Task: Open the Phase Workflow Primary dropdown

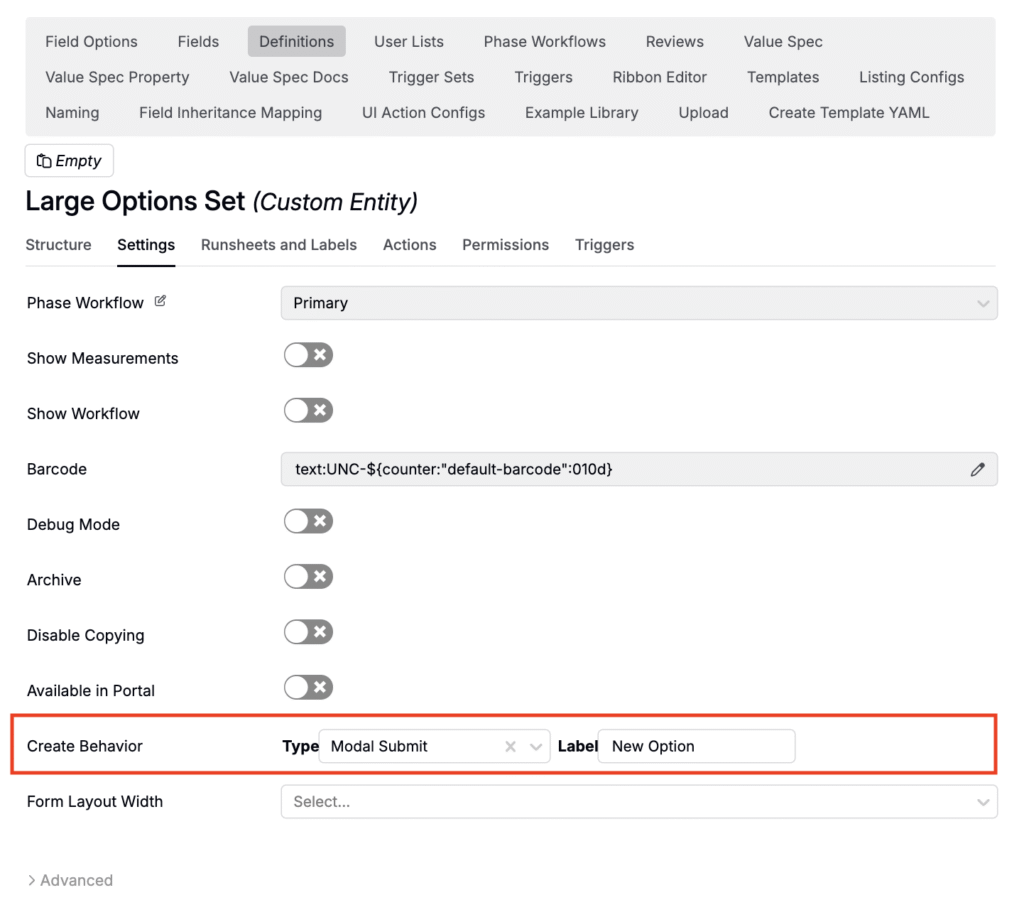Action: 638,303
